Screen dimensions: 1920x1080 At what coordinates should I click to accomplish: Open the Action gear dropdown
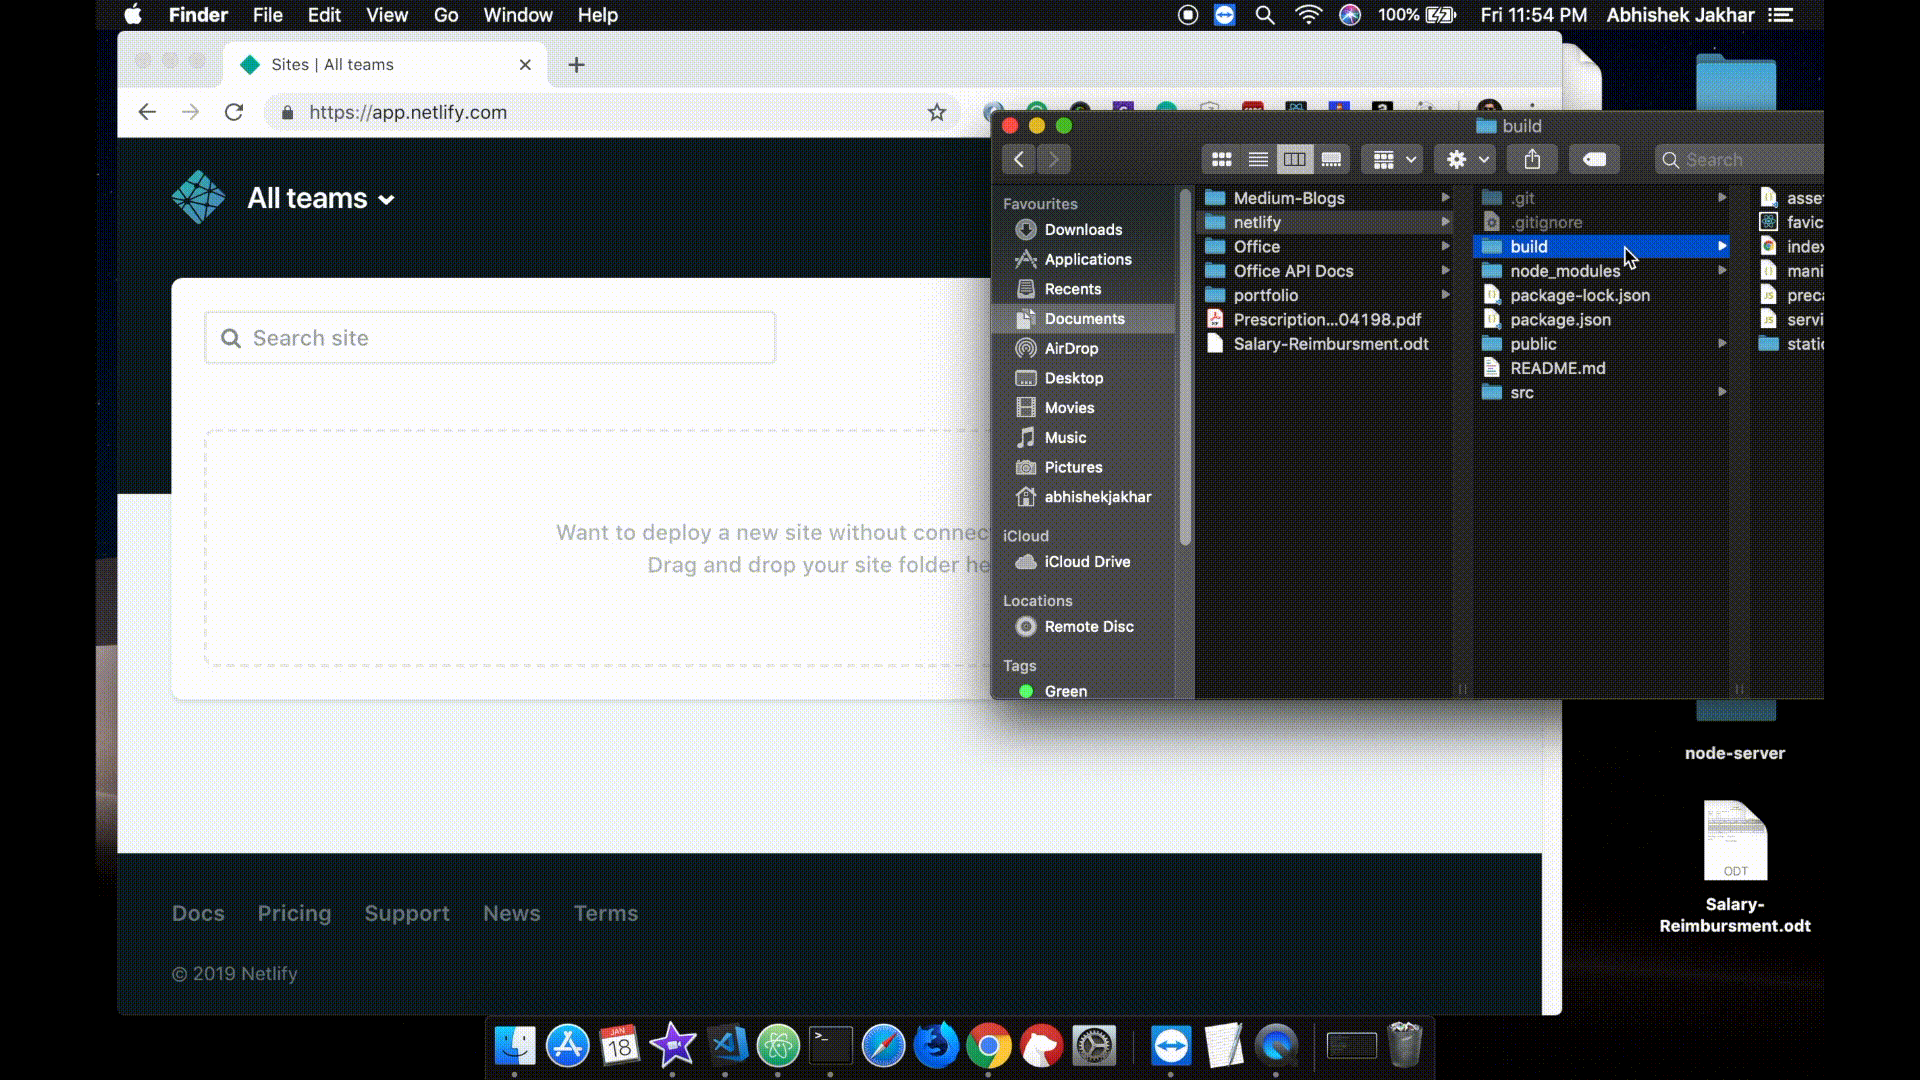[1465, 160]
